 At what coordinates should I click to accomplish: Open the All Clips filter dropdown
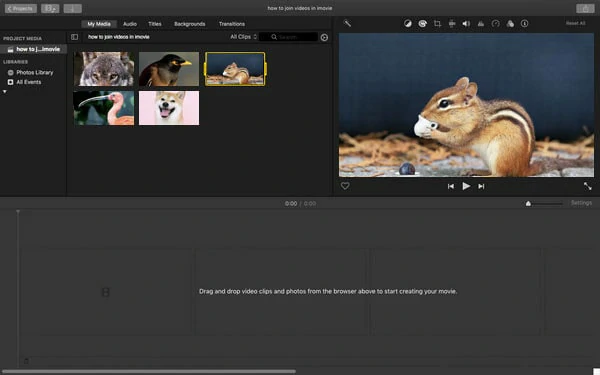pyautogui.click(x=243, y=37)
